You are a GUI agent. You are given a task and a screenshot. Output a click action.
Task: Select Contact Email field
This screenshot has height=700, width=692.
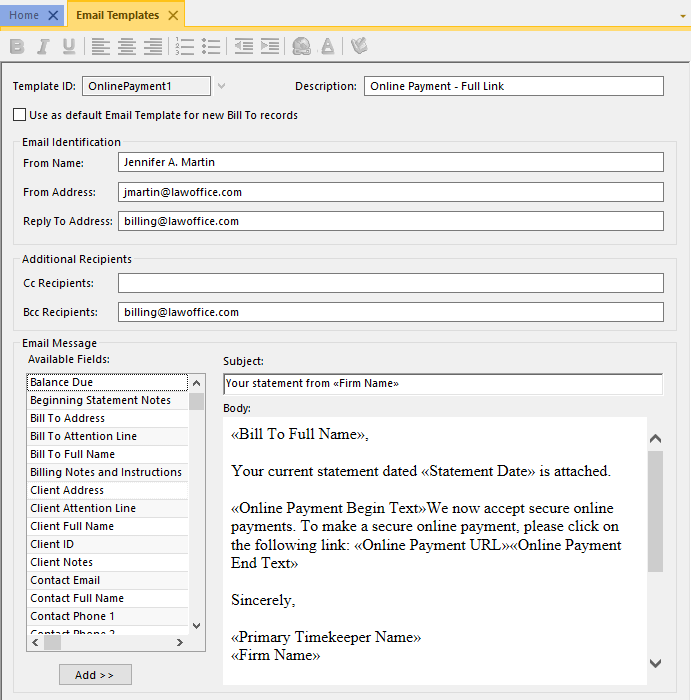107,580
